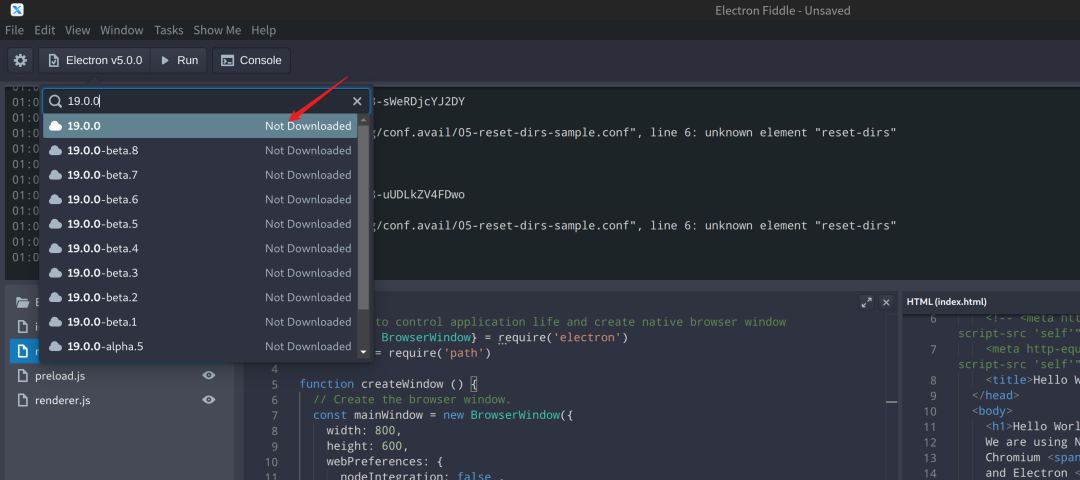This screenshot has height=480, width=1080.
Task: Click the down arrow of the version list scrollbar
Action: (364, 352)
